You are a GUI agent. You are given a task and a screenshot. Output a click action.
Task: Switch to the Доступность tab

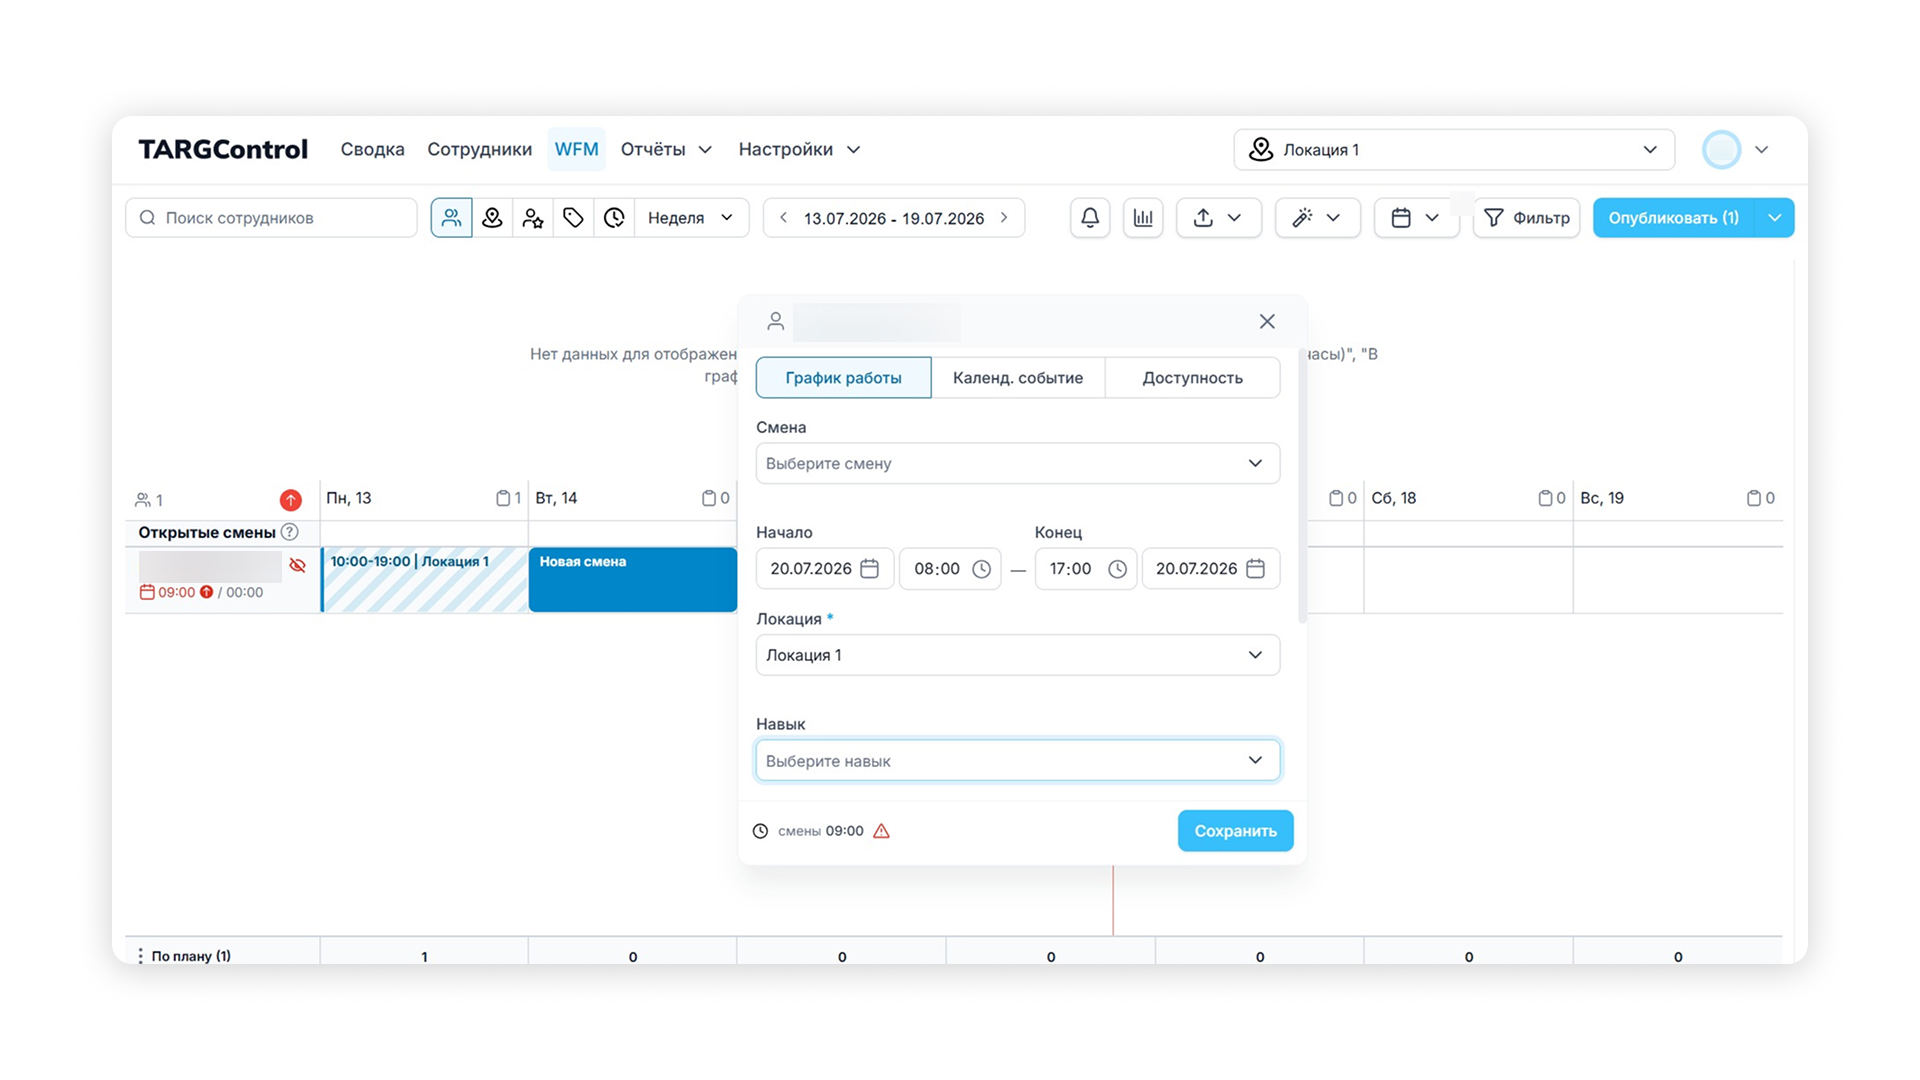[x=1192, y=378]
